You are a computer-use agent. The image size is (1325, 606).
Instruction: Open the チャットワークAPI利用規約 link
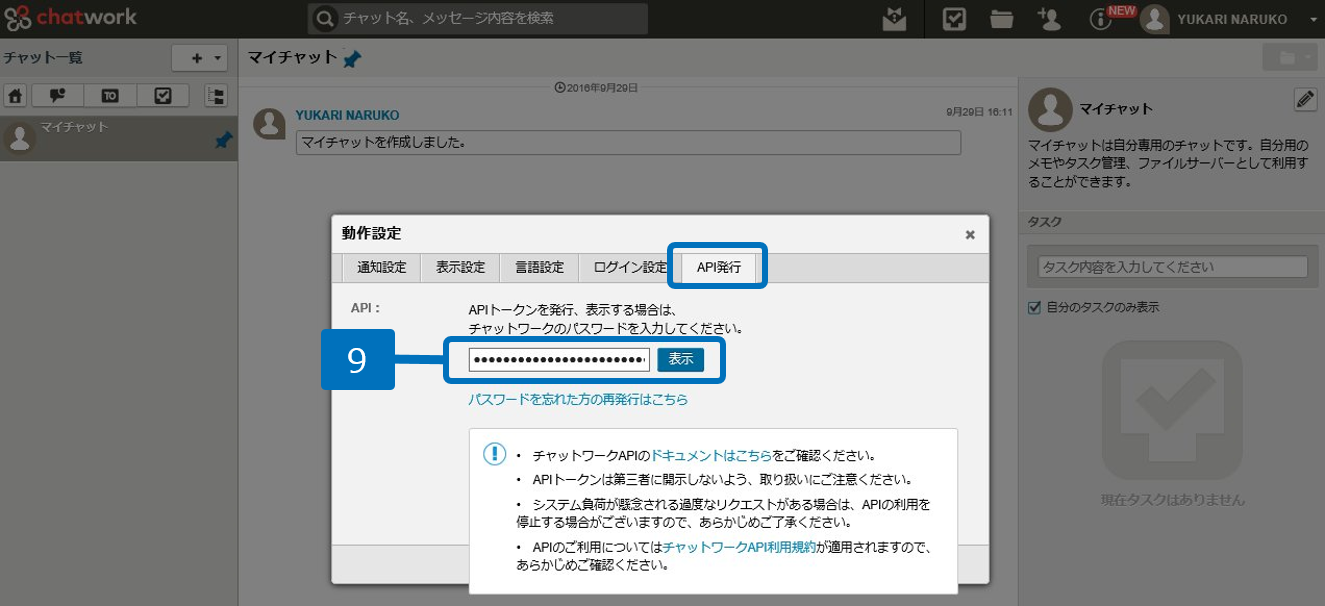pyautogui.click(x=740, y=547)
